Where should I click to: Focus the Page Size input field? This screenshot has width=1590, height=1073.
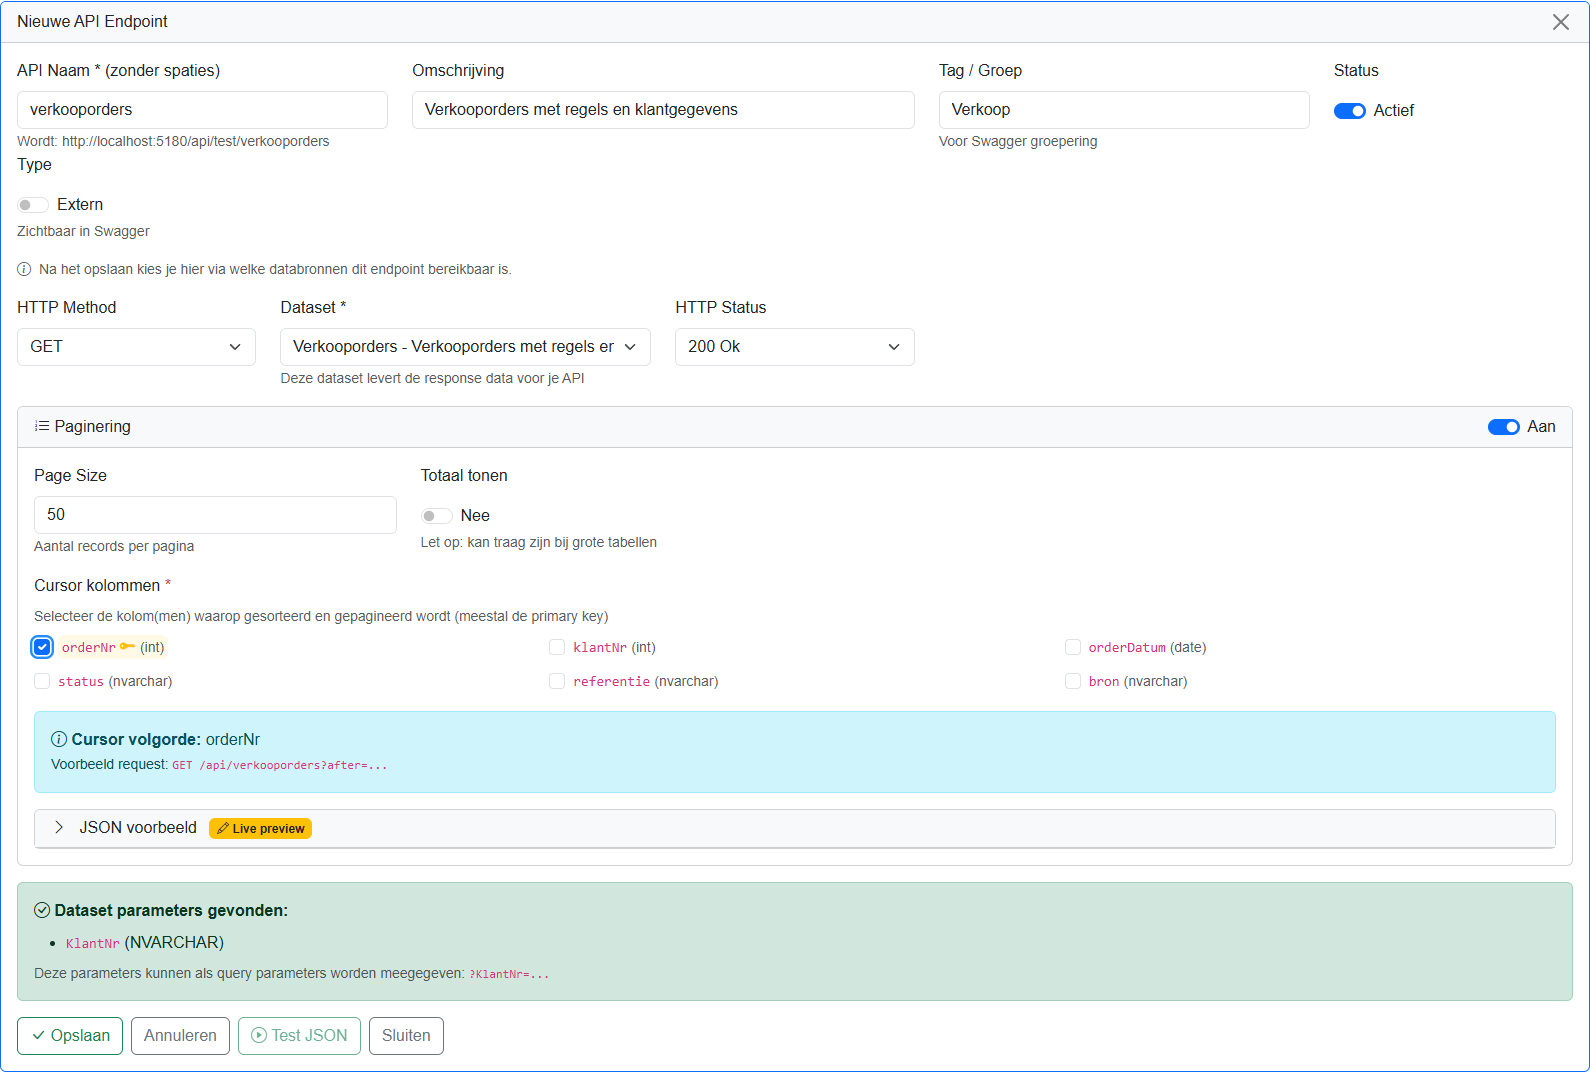click(215, 515)
